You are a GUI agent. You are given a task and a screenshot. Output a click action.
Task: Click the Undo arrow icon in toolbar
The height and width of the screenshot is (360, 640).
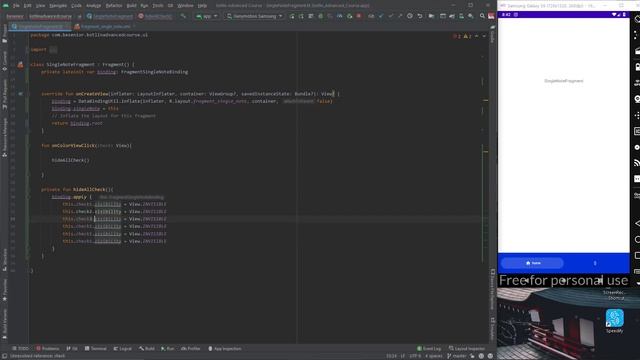coord(420,16)
